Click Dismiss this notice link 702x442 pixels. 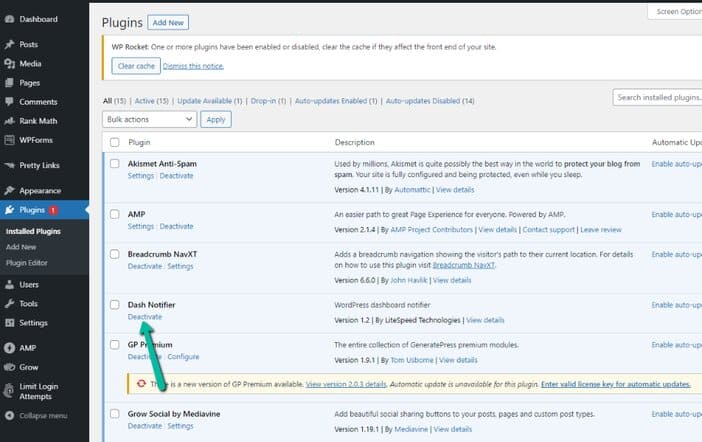(x=193, y=66)
